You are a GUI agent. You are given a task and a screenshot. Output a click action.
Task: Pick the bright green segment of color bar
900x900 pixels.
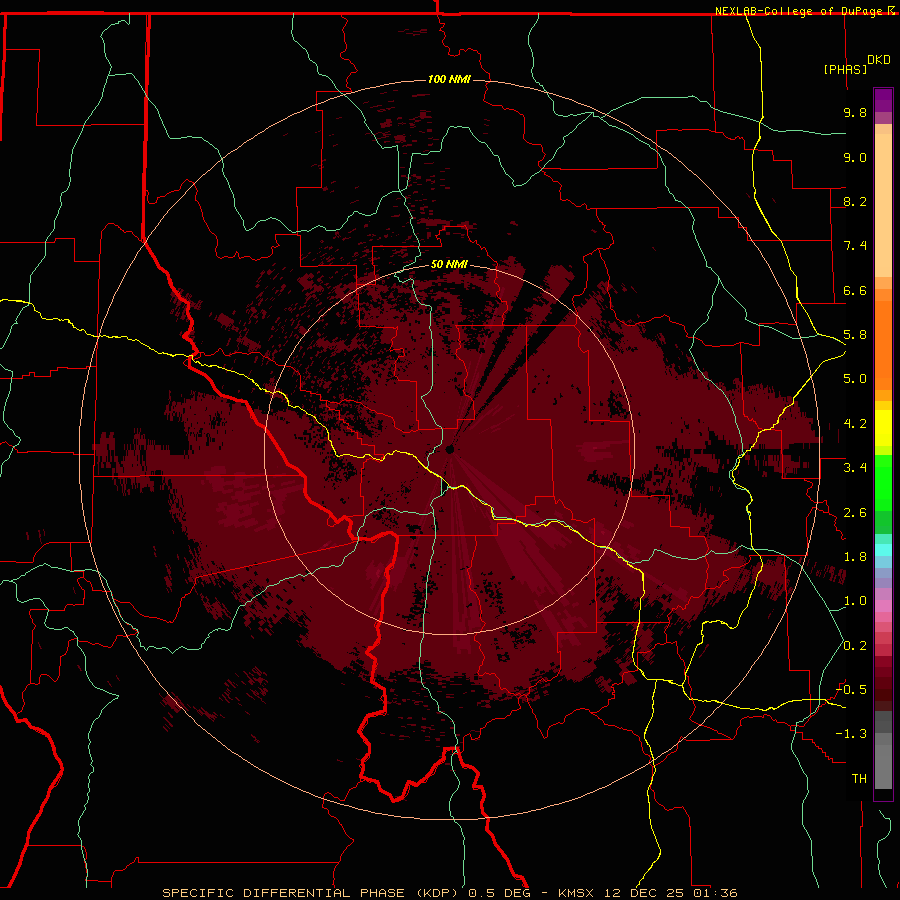[883, 481]
